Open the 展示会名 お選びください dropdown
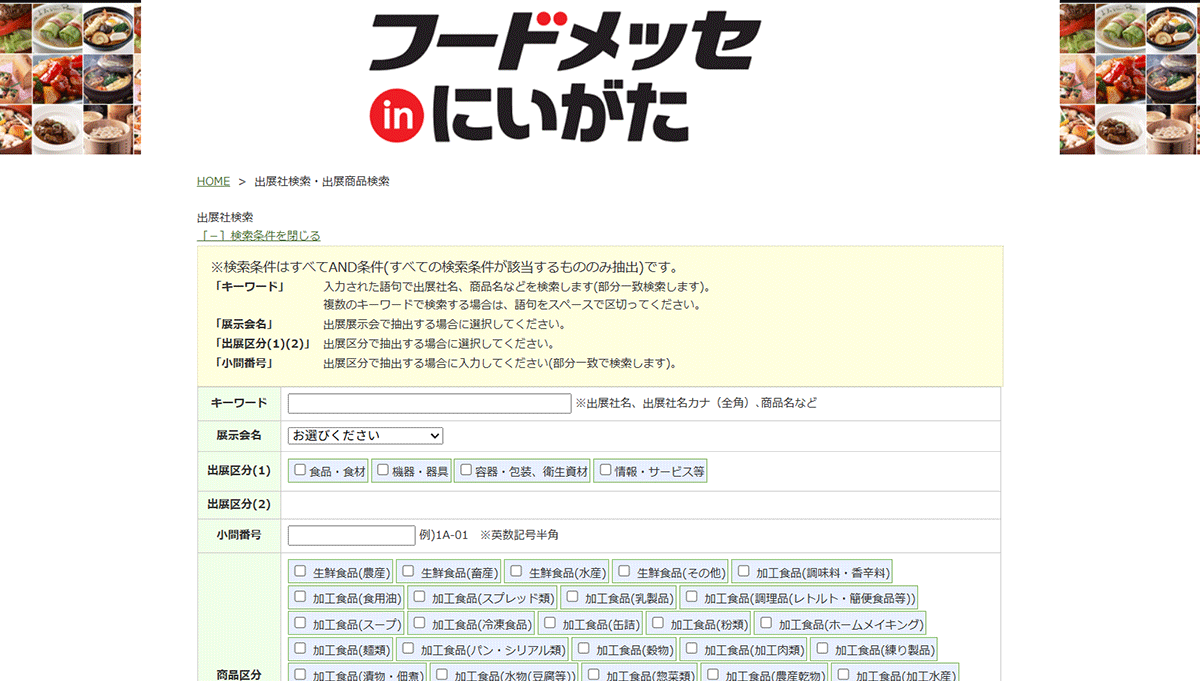Image resolution: width=1200 pixels, height=681 pixels. point(365,436)
